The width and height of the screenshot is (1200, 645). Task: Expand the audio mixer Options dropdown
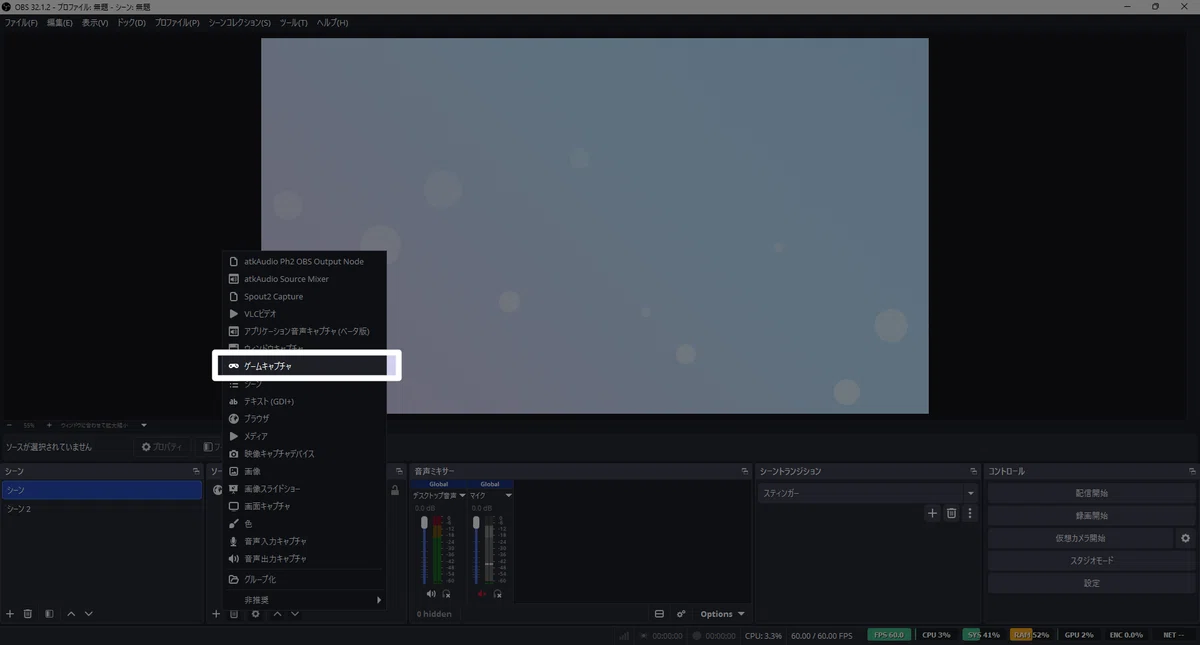[722, 614]
